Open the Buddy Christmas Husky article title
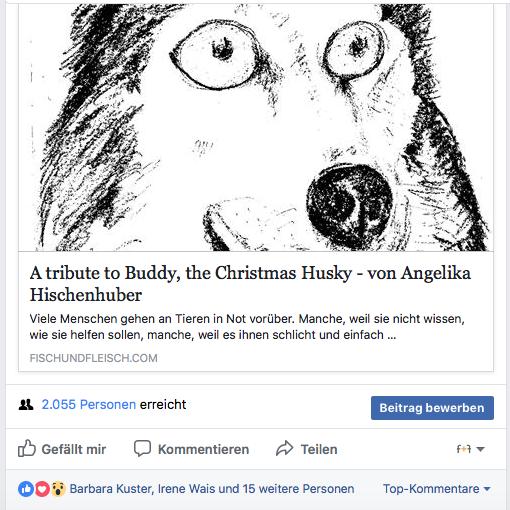The height and width of the screenshot is (510, 510). click(x=250, y=284)
